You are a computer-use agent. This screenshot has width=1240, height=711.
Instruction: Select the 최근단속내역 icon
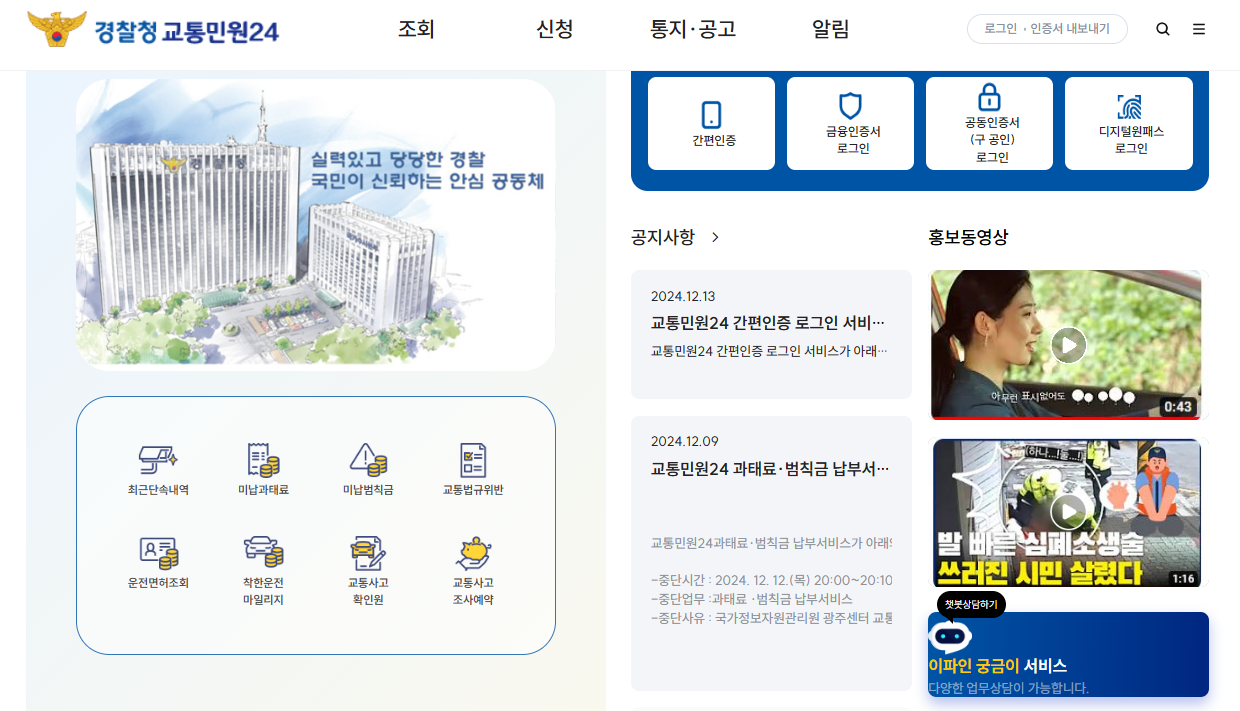159,470
